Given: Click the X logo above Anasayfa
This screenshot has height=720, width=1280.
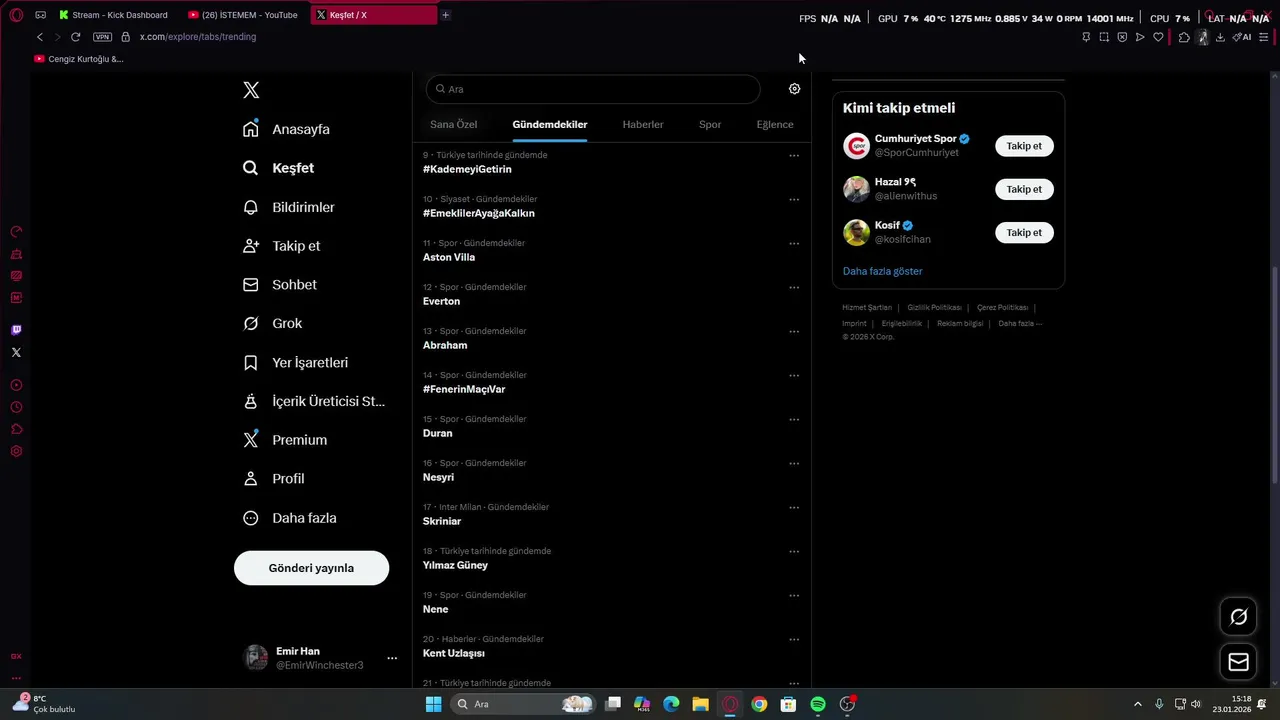Looking at the screenshot, I should pyautogui.click(x=251, y=90).
